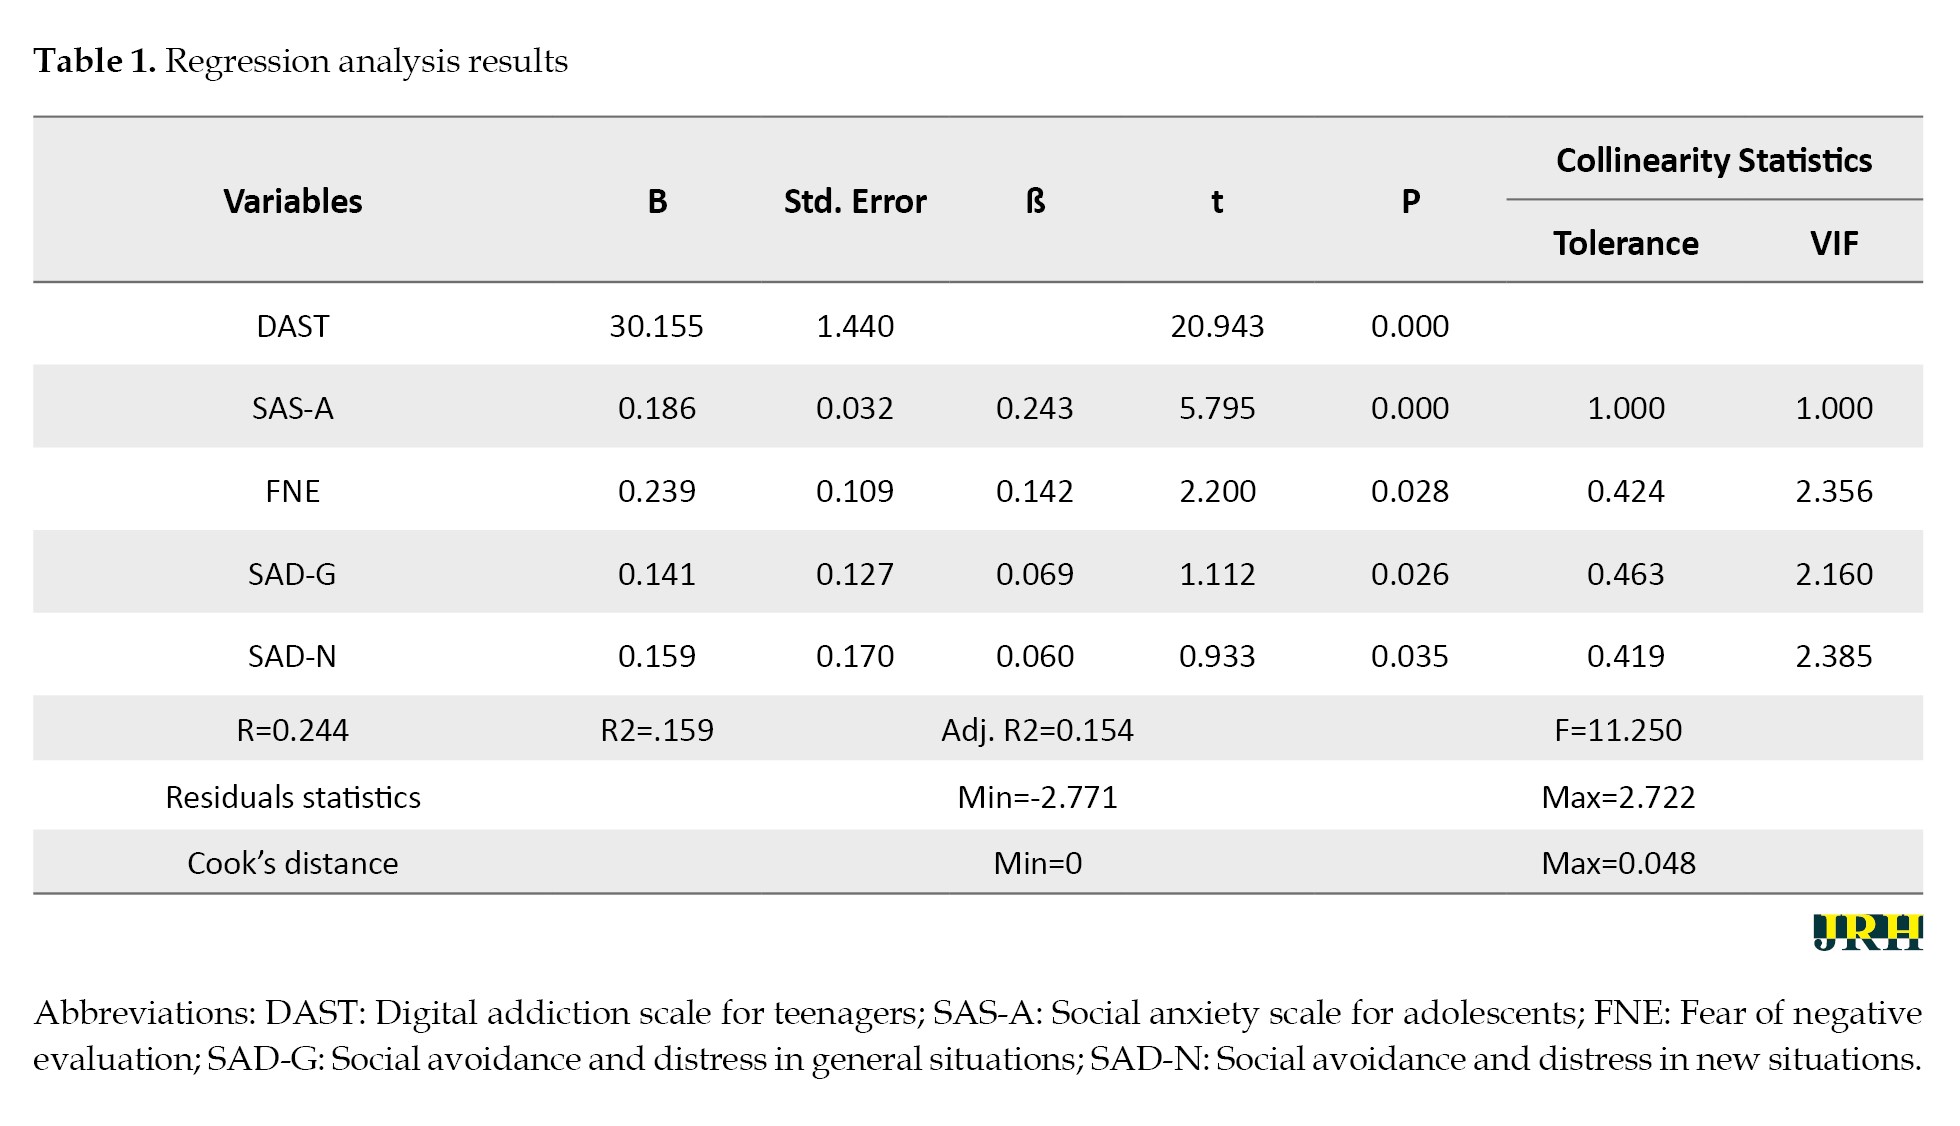The height and width of the screenshot is (1126, 1960).
Task: Select the Collinearity Statistics header
Action: coord(1714,160)
